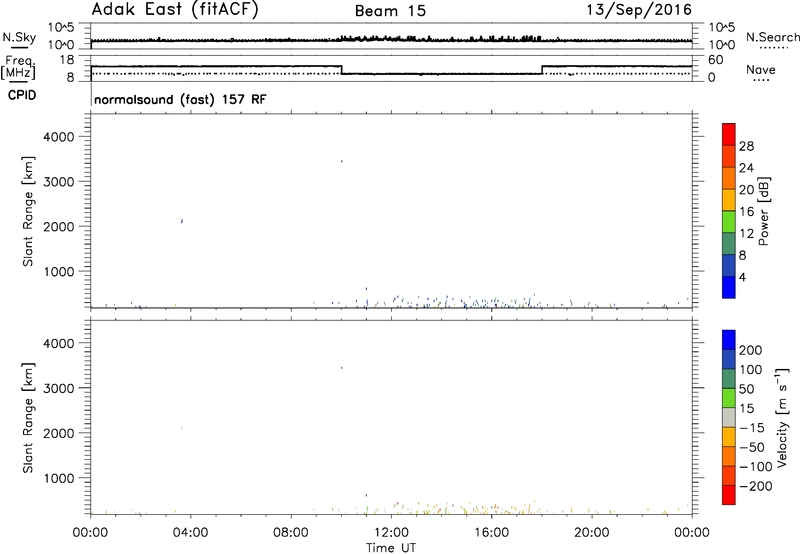800x554 pixels.
Task: Click the 'Beam 15' header label
Action: 390,11
